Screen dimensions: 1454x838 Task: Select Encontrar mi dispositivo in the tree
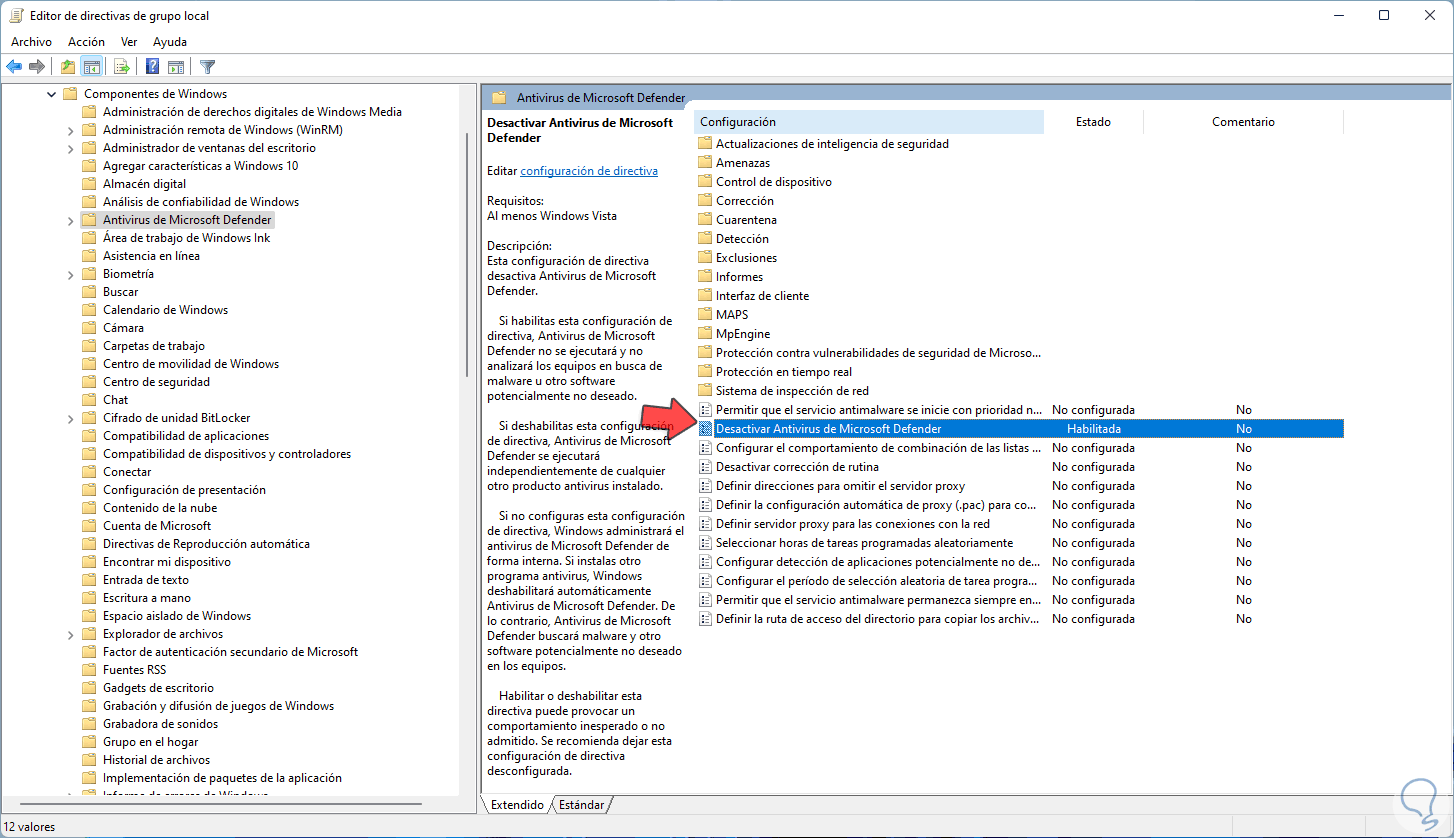[x=166, y=562]
